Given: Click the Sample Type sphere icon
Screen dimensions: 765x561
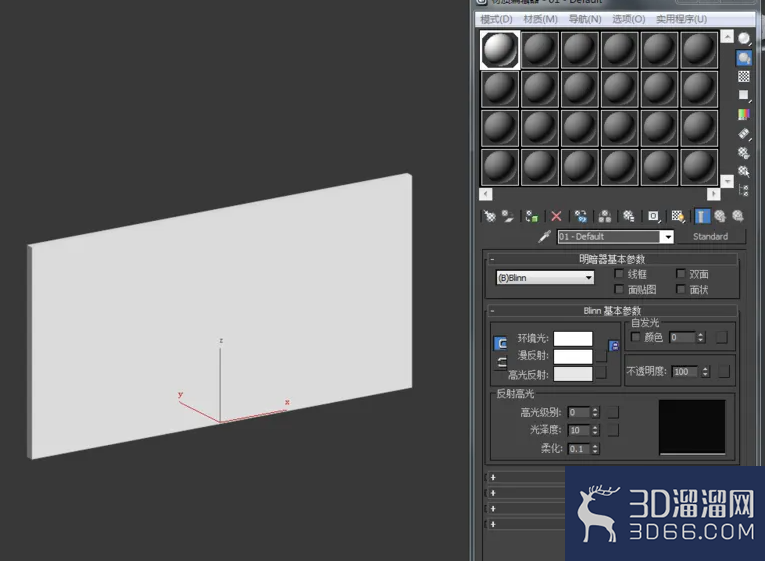Looking at the screenshot, I should pos(744,39).
